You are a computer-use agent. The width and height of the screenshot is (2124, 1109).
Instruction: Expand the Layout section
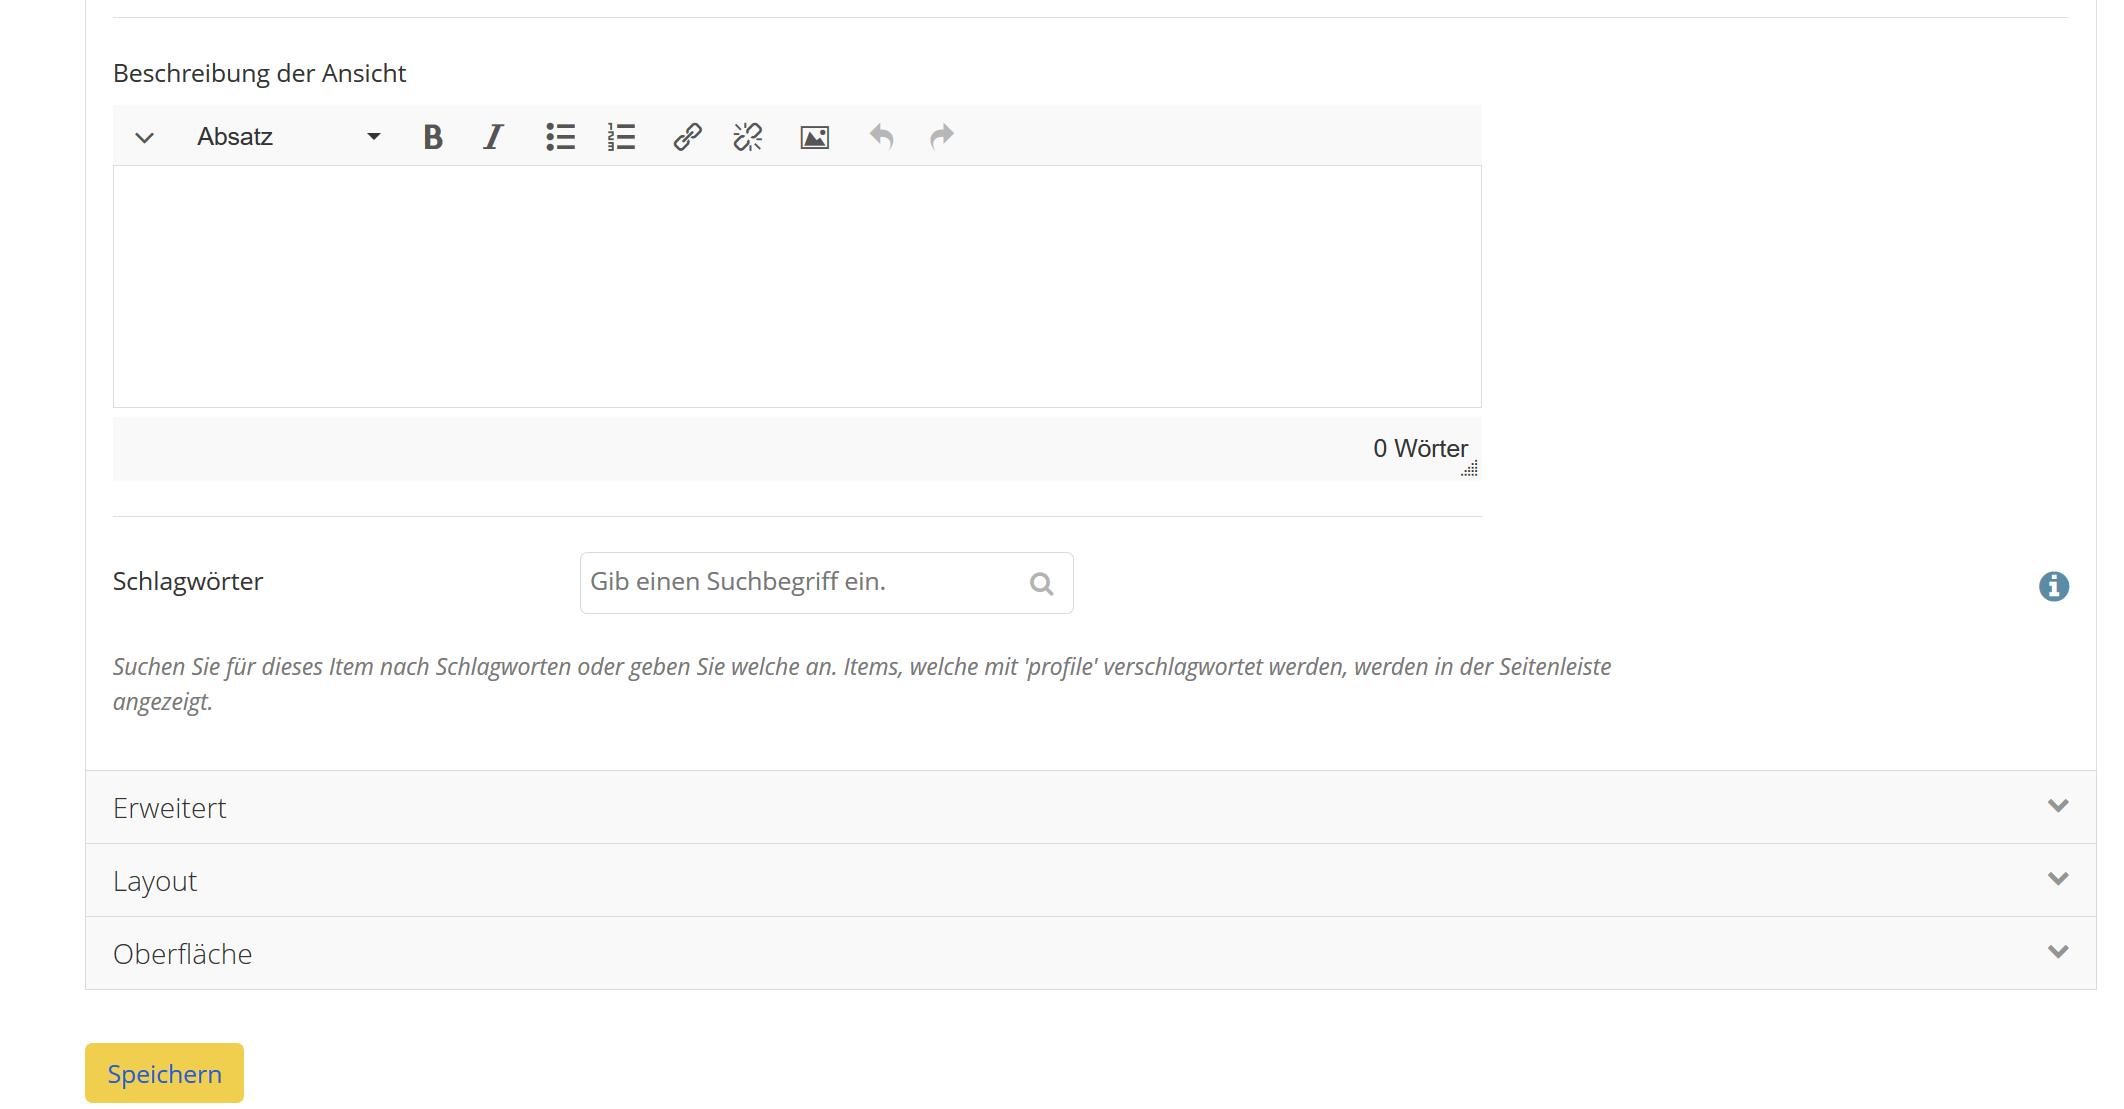(1090, 880)
